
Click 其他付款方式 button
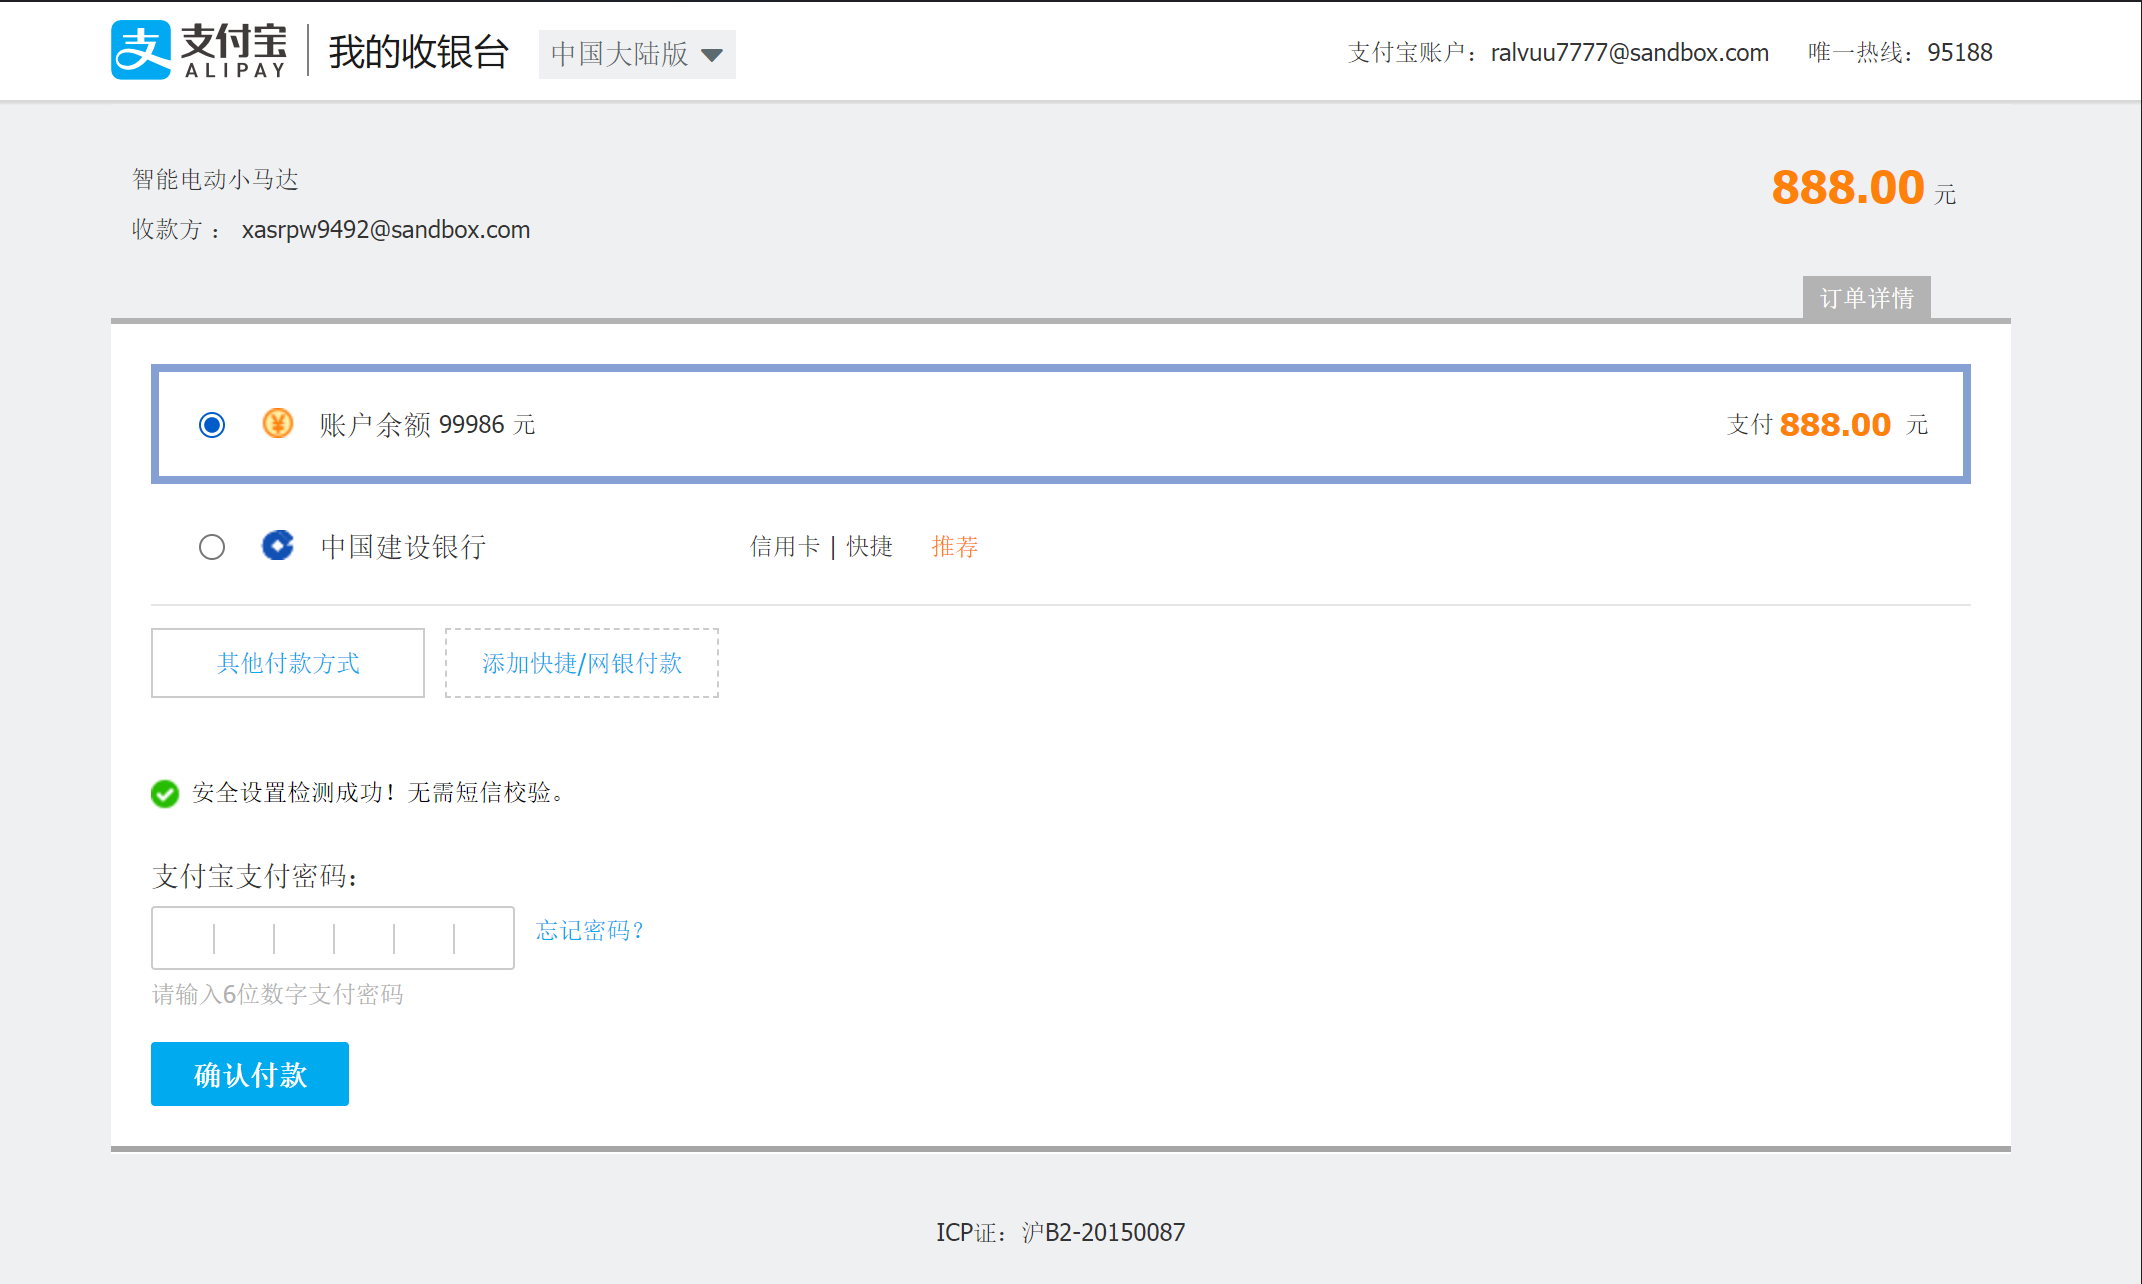(x=288, y=663)
